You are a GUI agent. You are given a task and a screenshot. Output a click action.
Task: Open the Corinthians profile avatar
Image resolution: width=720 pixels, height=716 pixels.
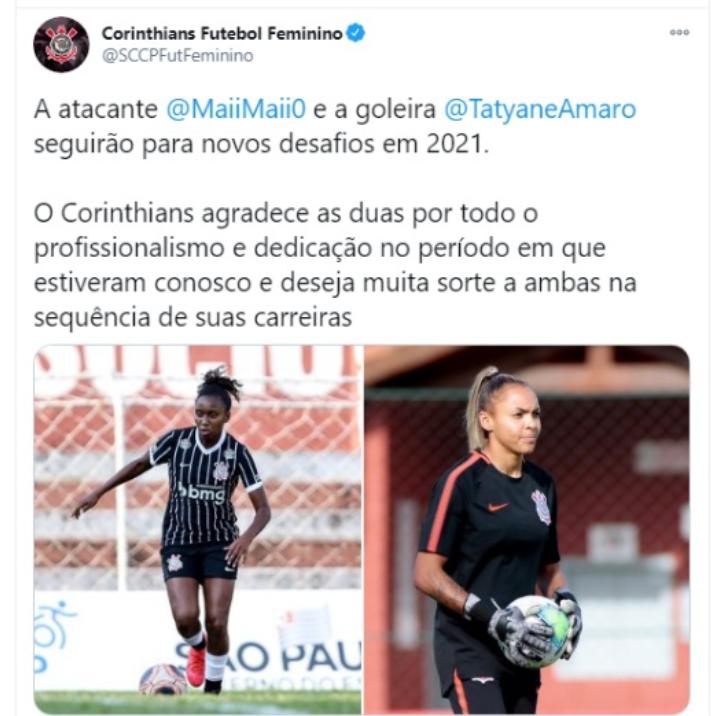point(61,44)
